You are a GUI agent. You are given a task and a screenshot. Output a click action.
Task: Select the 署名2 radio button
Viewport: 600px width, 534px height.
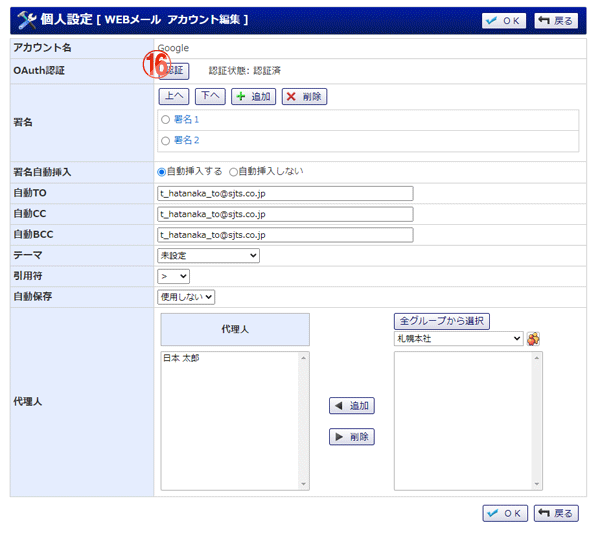(x=165, y=141)
